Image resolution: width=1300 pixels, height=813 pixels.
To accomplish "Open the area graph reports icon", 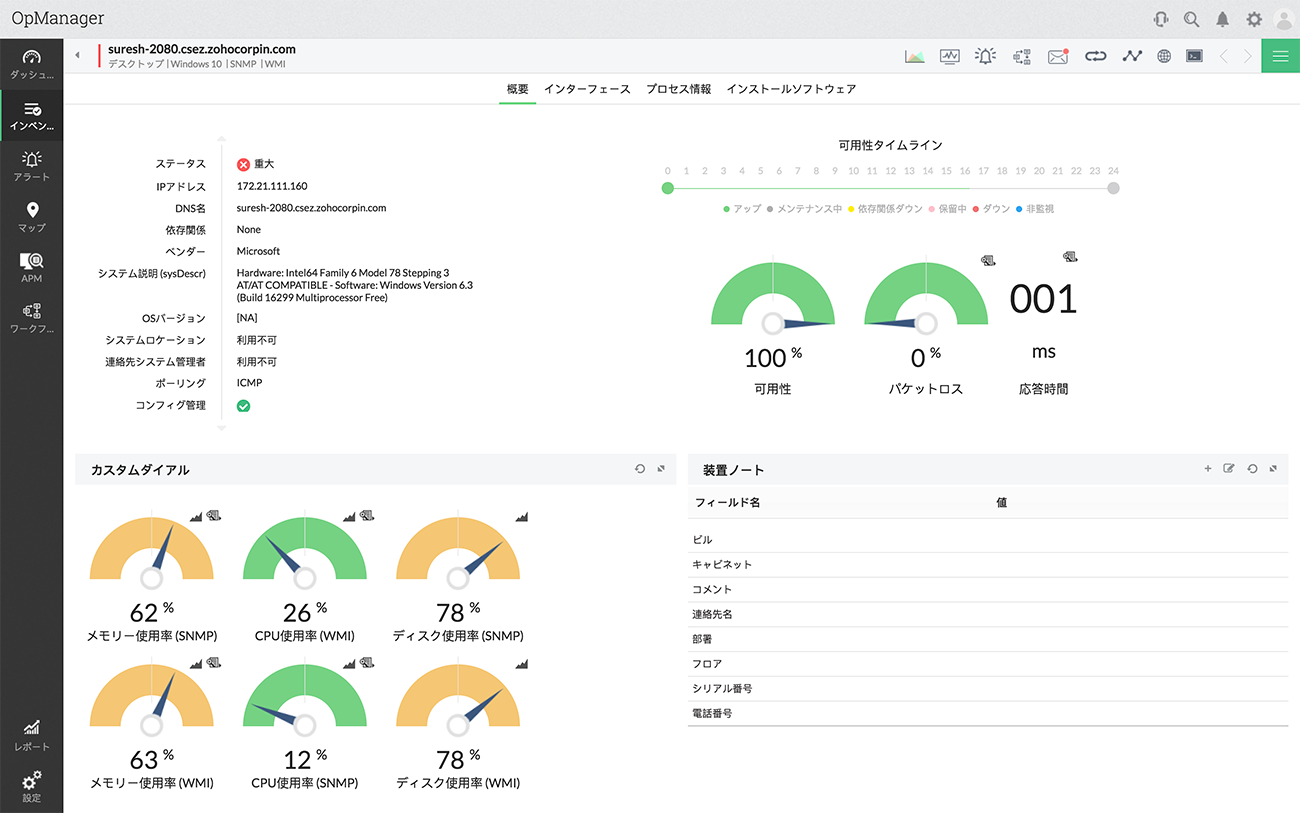I will tap(914, 56).
